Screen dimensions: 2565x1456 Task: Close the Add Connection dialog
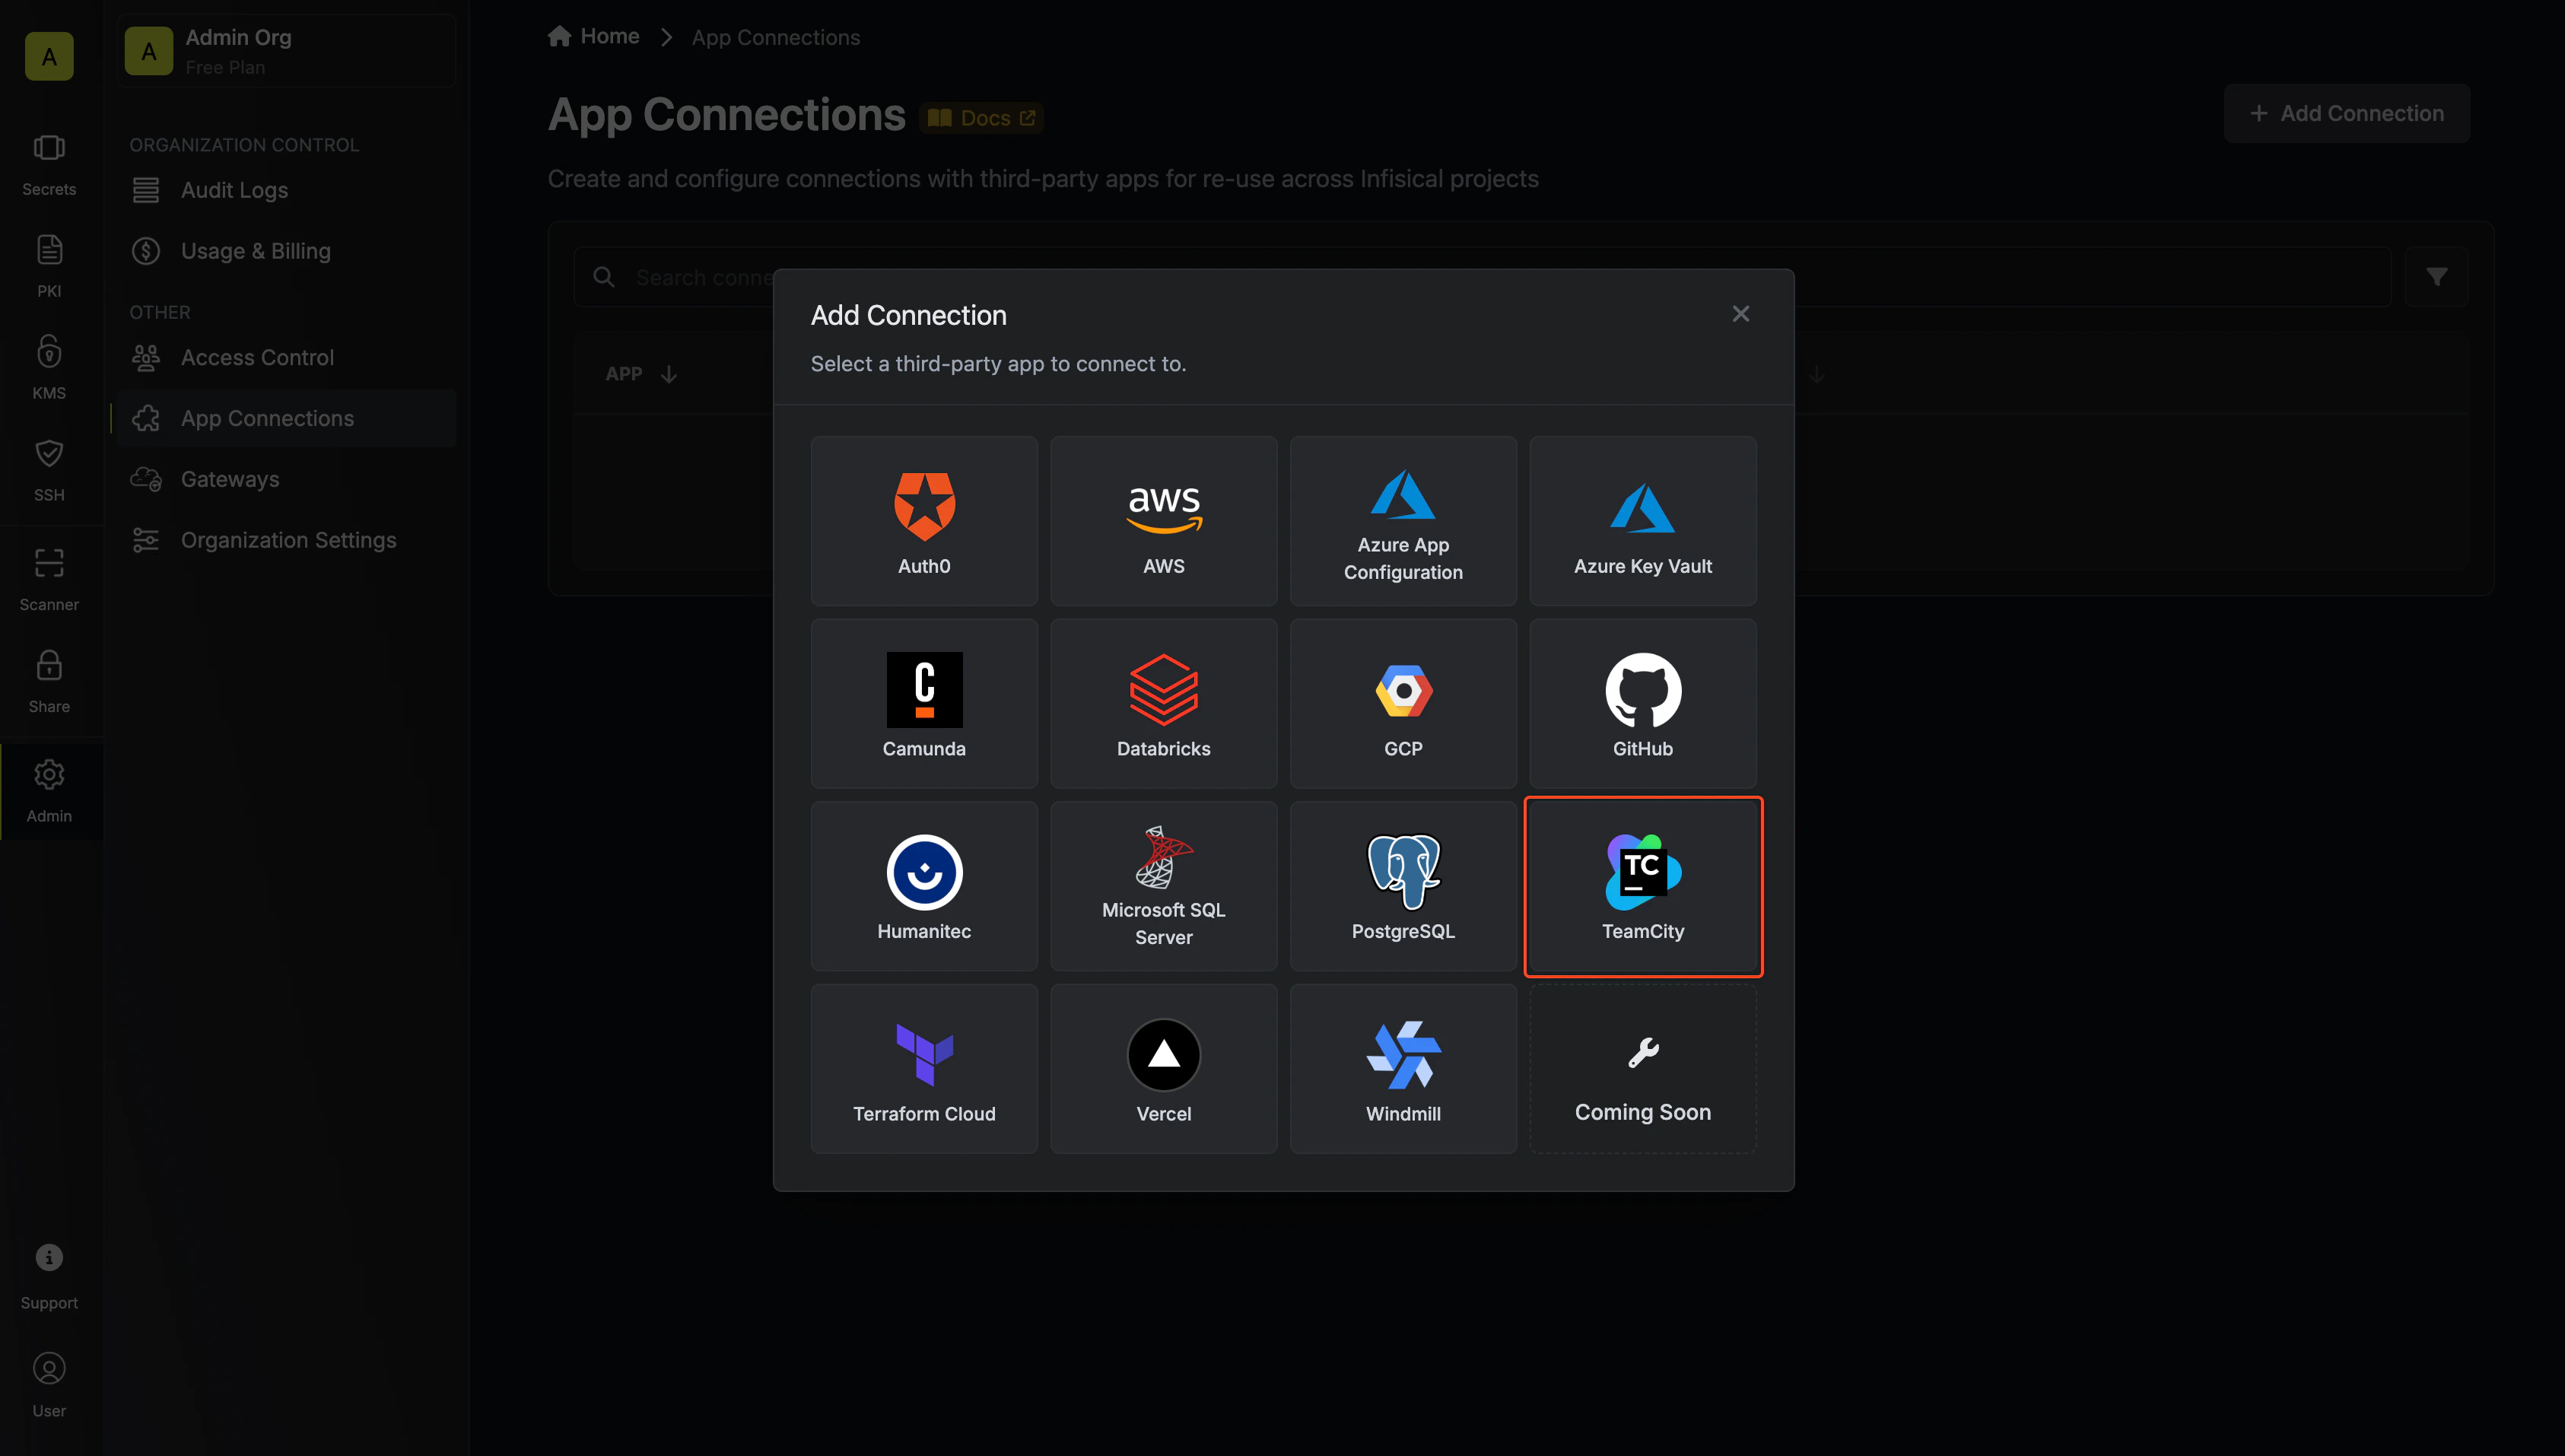pos(1740,314)
